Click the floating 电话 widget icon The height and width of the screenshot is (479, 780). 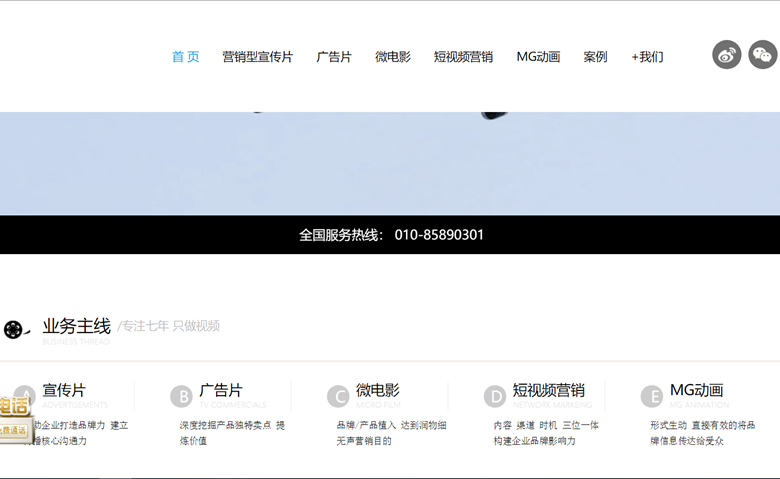13,416
